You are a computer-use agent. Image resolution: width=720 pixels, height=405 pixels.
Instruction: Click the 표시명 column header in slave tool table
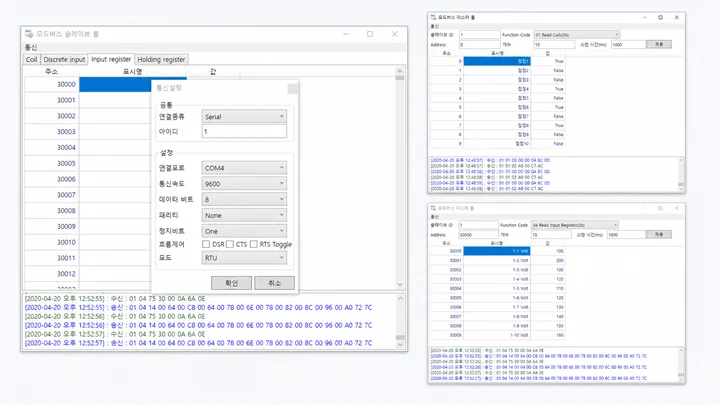click(x=133, y=72)
